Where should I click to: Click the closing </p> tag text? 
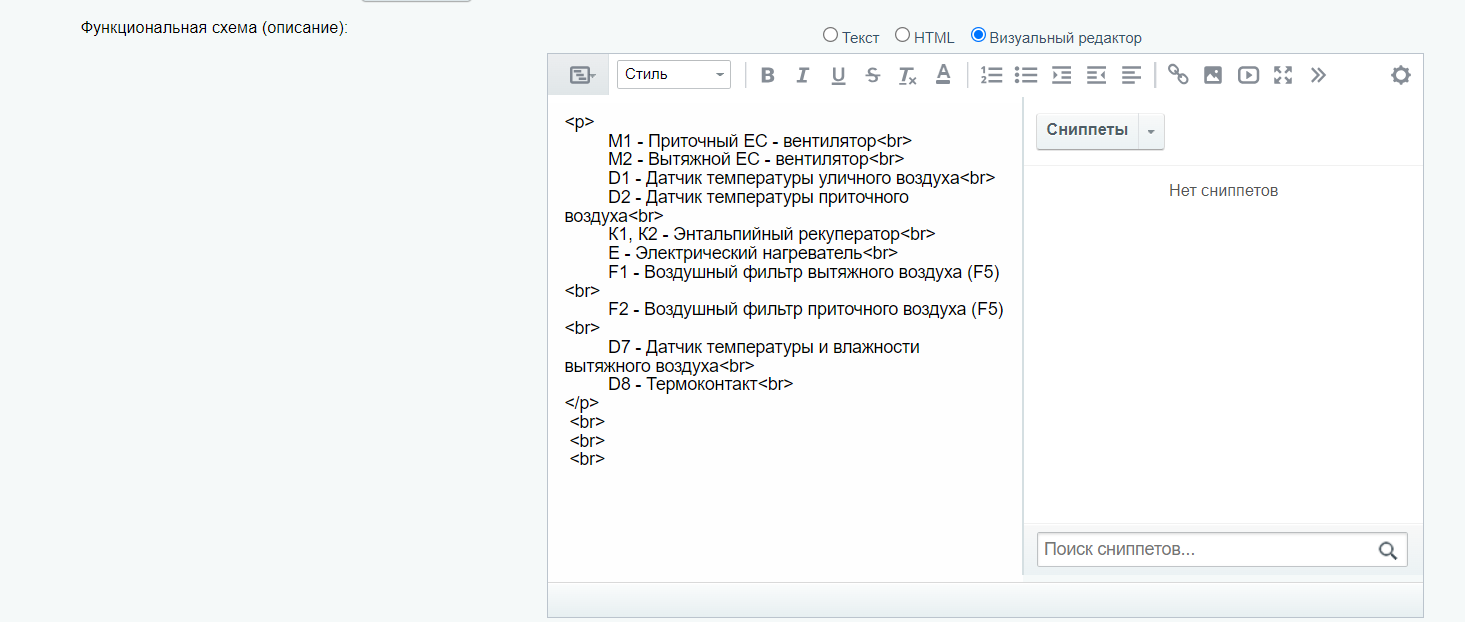[581, 403]
